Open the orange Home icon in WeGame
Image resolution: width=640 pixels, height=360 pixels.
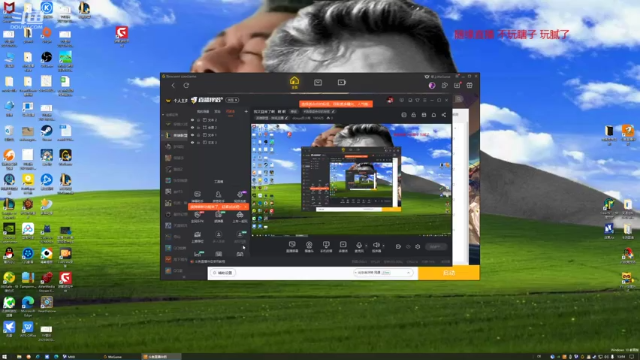tap(294, 82)
